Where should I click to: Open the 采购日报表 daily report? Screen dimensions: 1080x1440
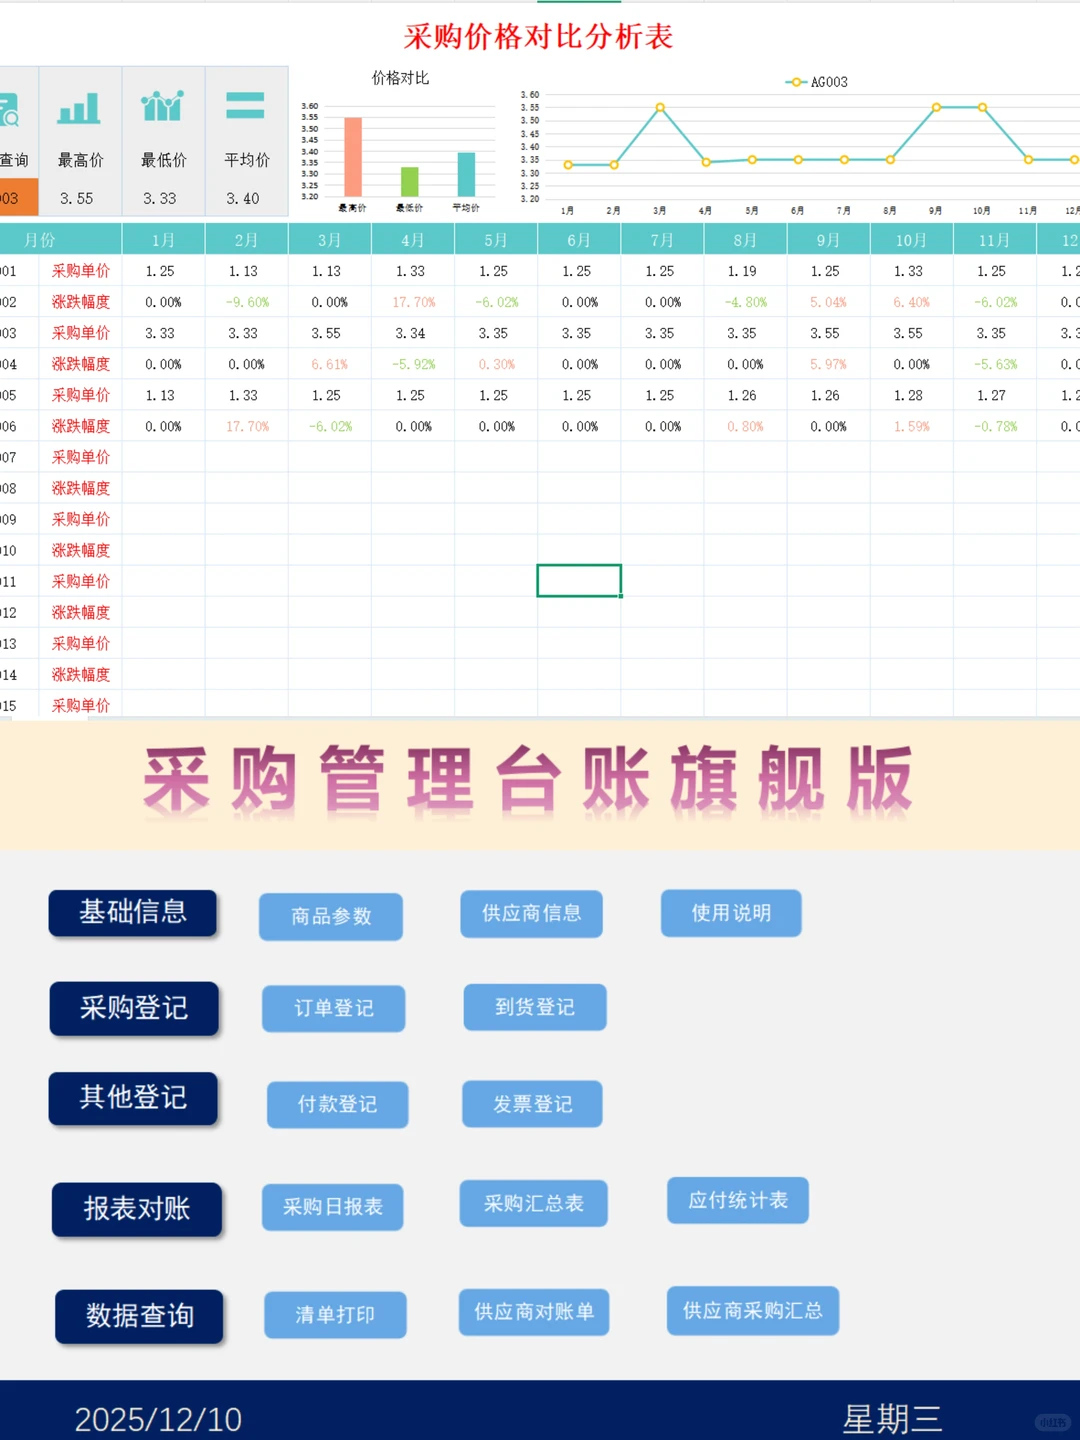click(x=332, y=1207)
